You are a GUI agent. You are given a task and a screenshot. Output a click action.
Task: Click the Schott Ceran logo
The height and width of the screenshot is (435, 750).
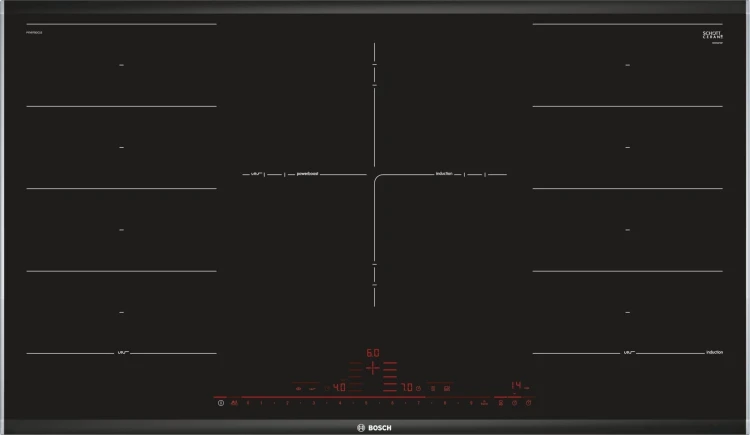coord(713,35)
